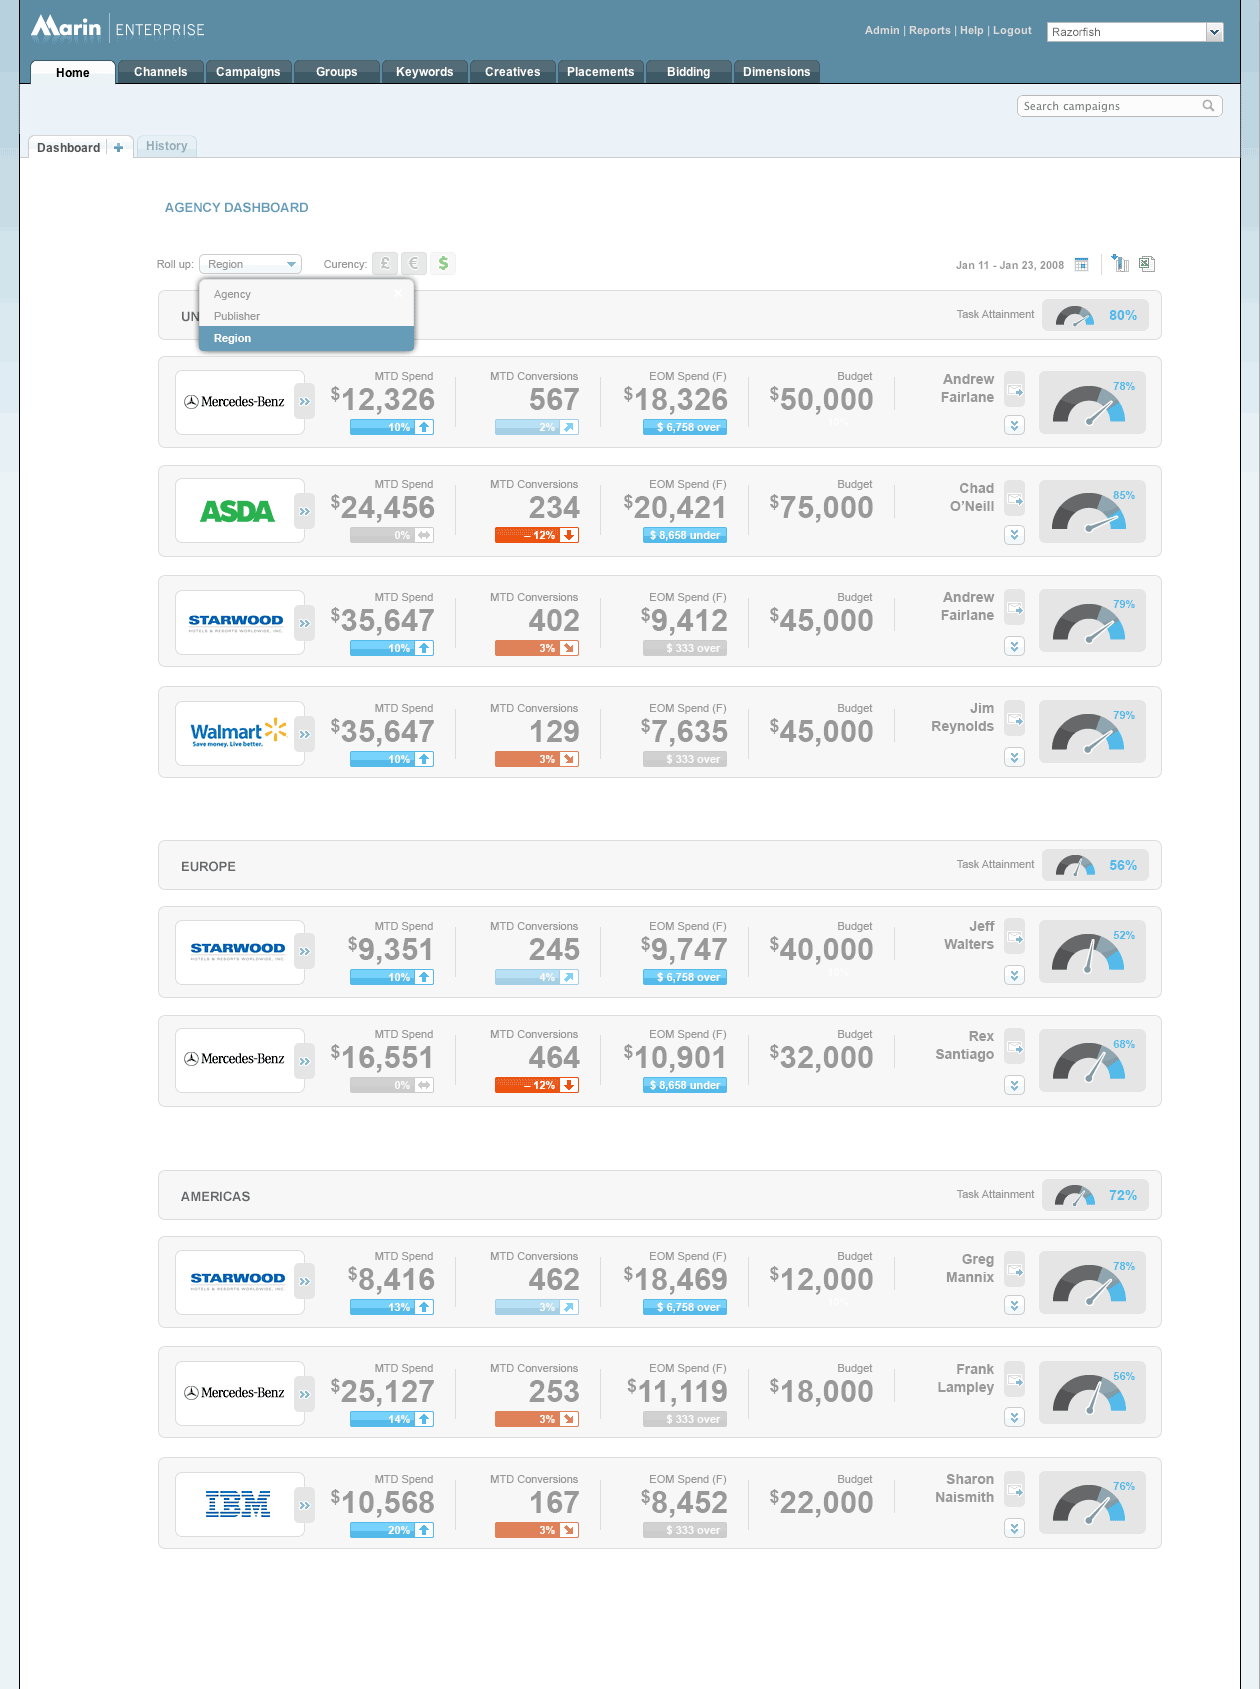Click the plus icon beside Dashboard tab
The height and width of the screenshot is (1689, 1260).
(118, 148)
